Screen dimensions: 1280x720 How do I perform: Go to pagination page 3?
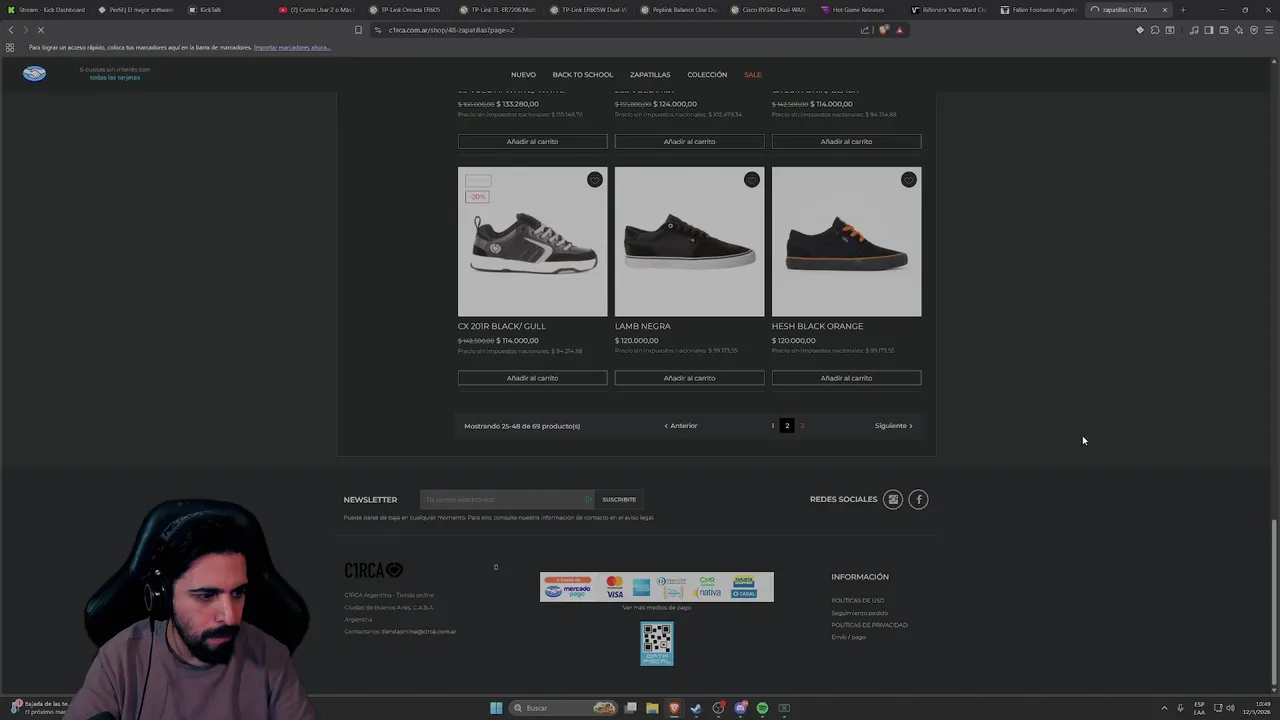[801, 426]
